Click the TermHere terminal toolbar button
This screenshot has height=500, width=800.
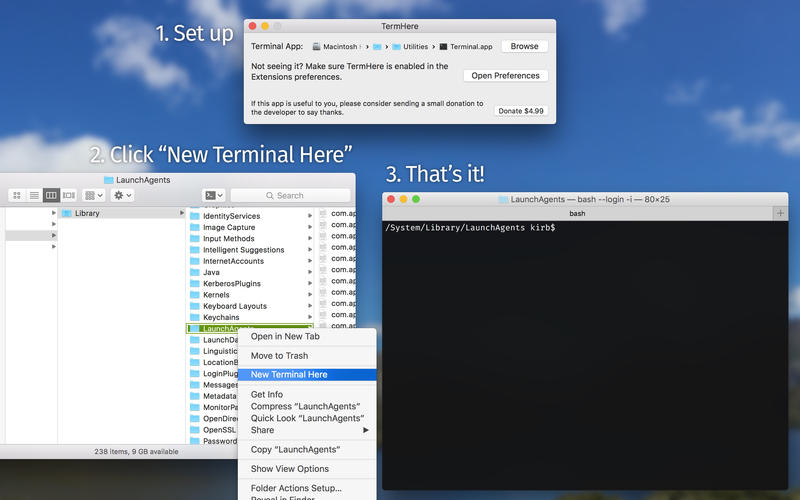point(214,195)
